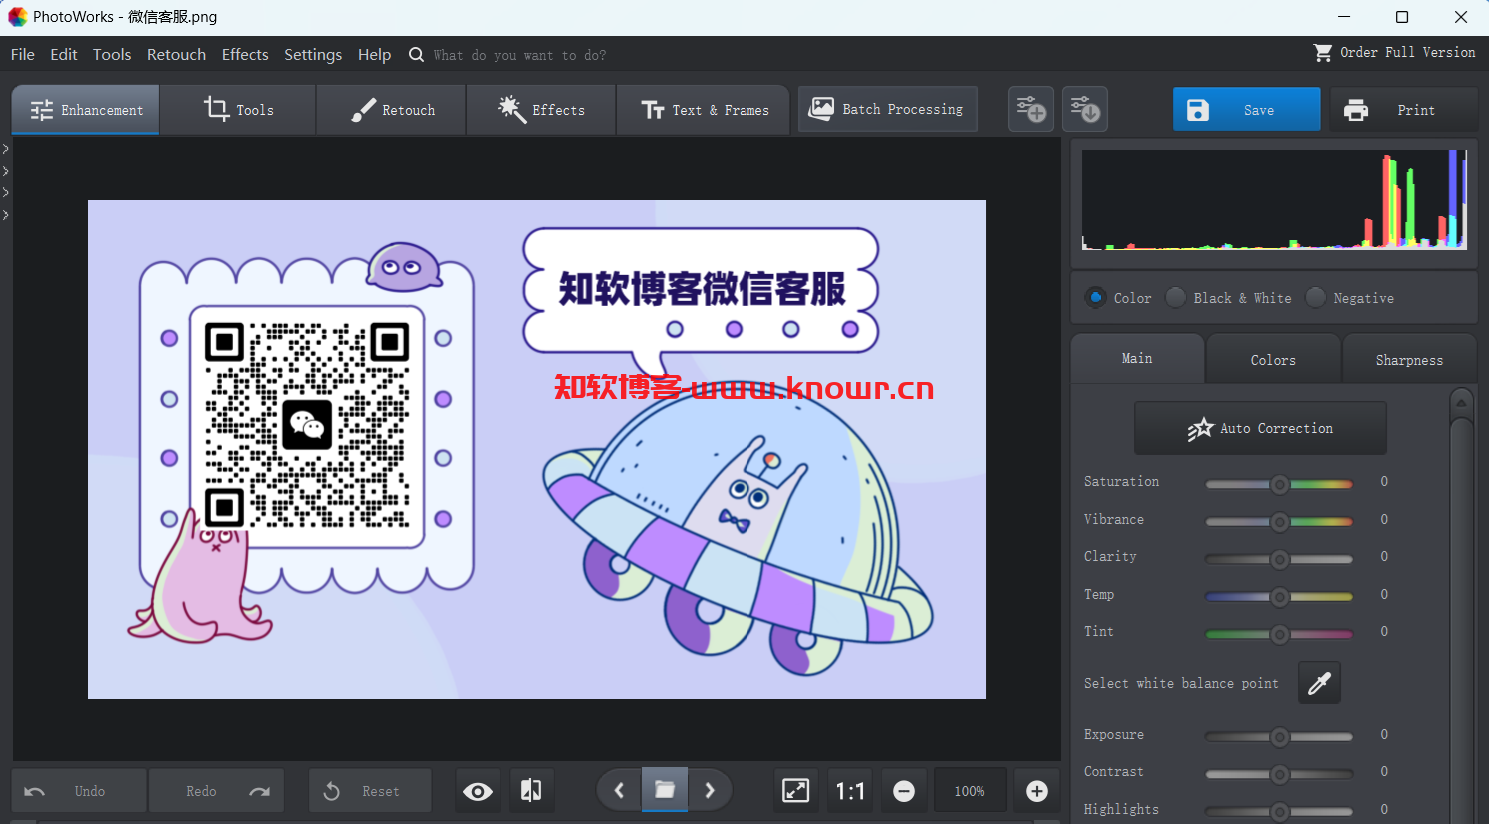This screenshot has height=824, width=1489.
Task: Set zoom to 1:1 actual size
Action: [850, 791]
